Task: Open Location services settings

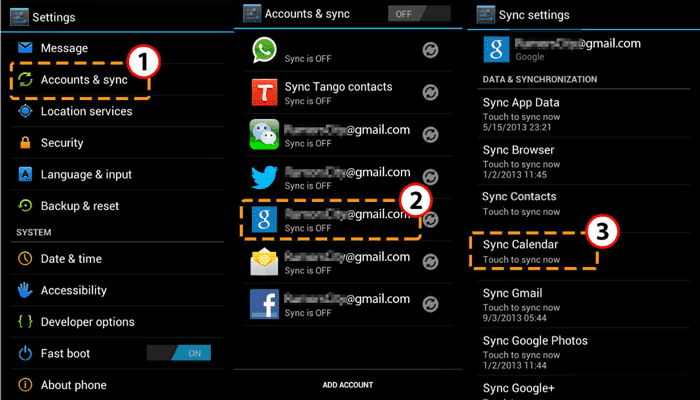Action: point(86,111)
